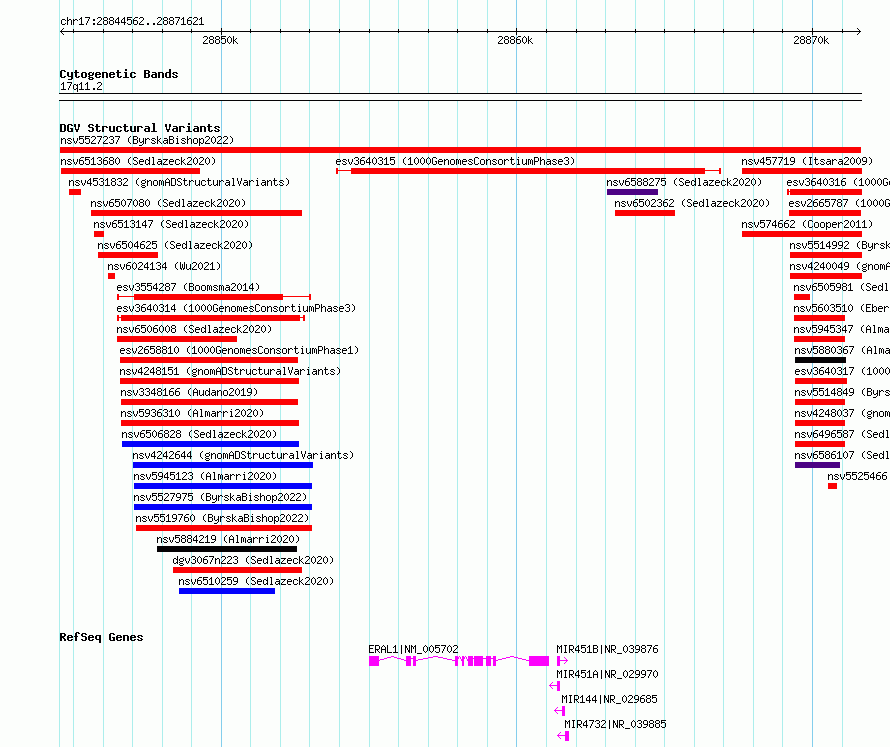Click the MIR4732 left-pointing arrow glyph
890x747 pixels.
click(x=563, y=736)
